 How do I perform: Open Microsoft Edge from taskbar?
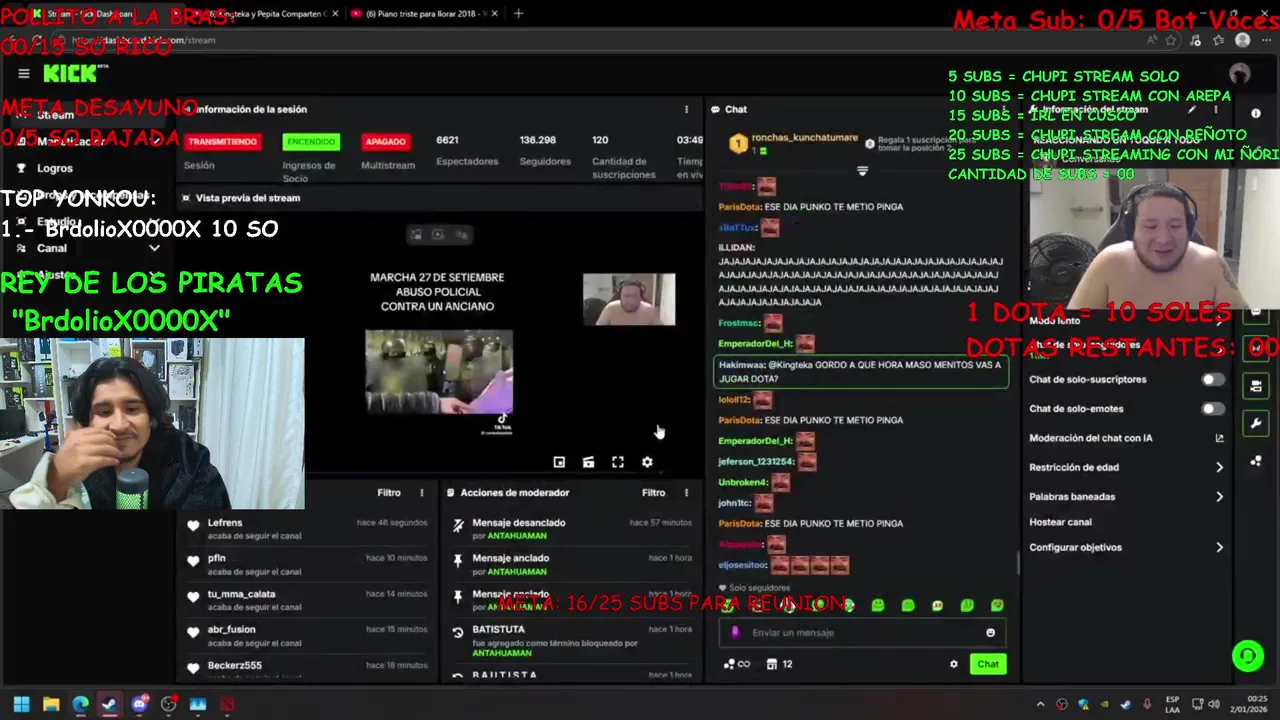pos(80,704)
